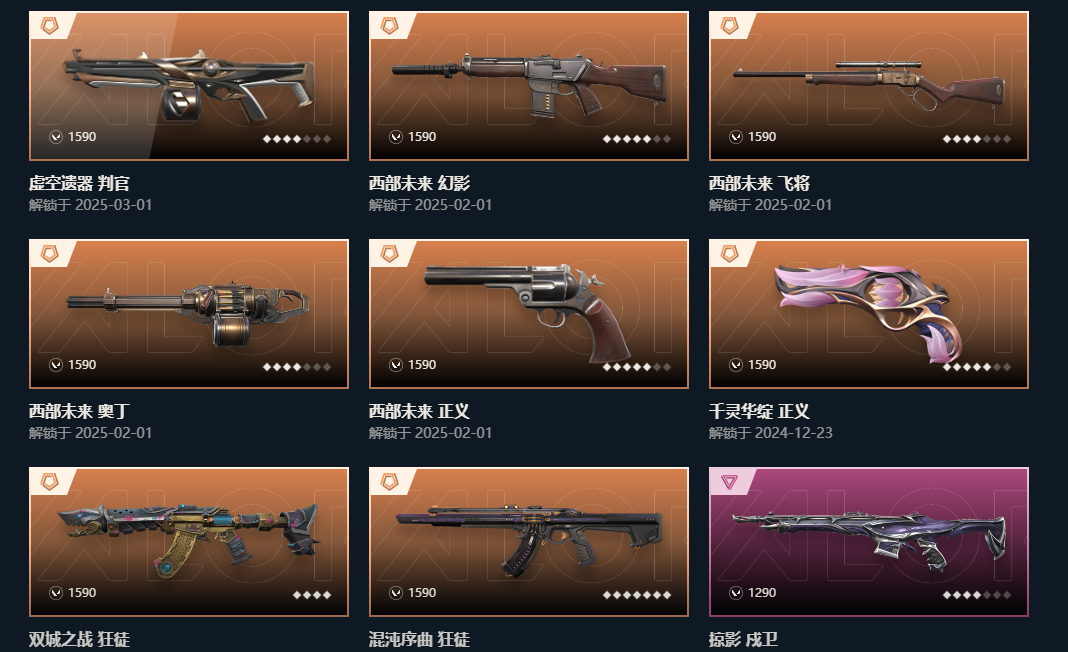
Task: Click the pink tier badge on 掠影 戍卫 card
Action: click(729, 482)
